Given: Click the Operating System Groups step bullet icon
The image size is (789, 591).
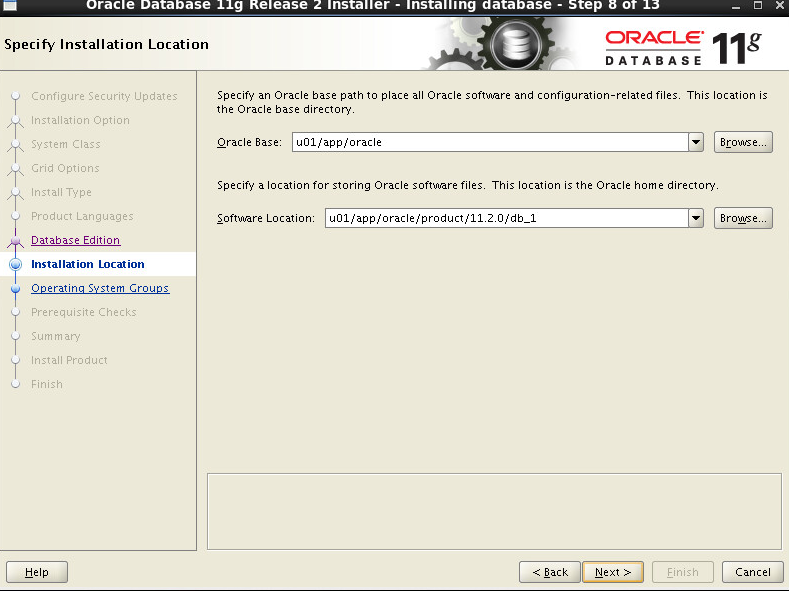Looking at the screenshot, I should pyautogui.click(x=16, y=288).
